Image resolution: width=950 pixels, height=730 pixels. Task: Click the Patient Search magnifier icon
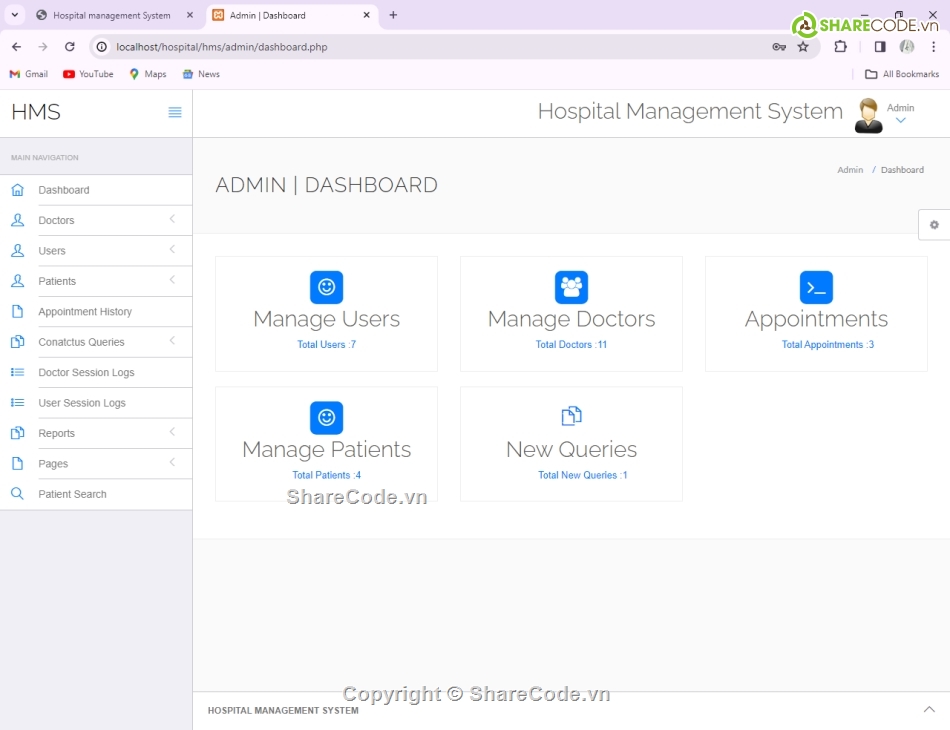tap(17, 494)
